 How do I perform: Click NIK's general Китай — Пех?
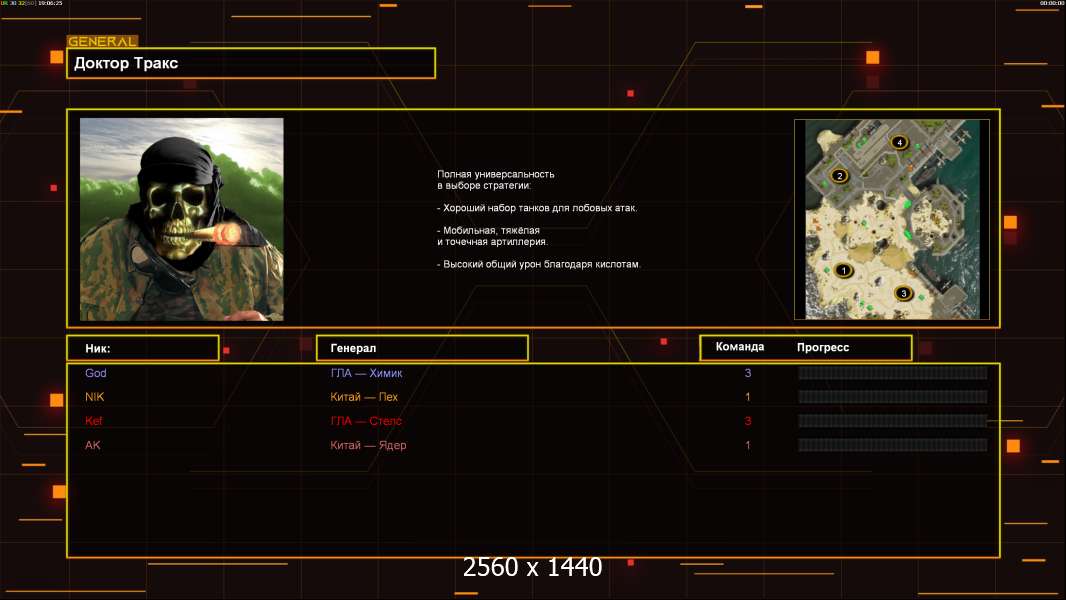[x=364, y=397]
